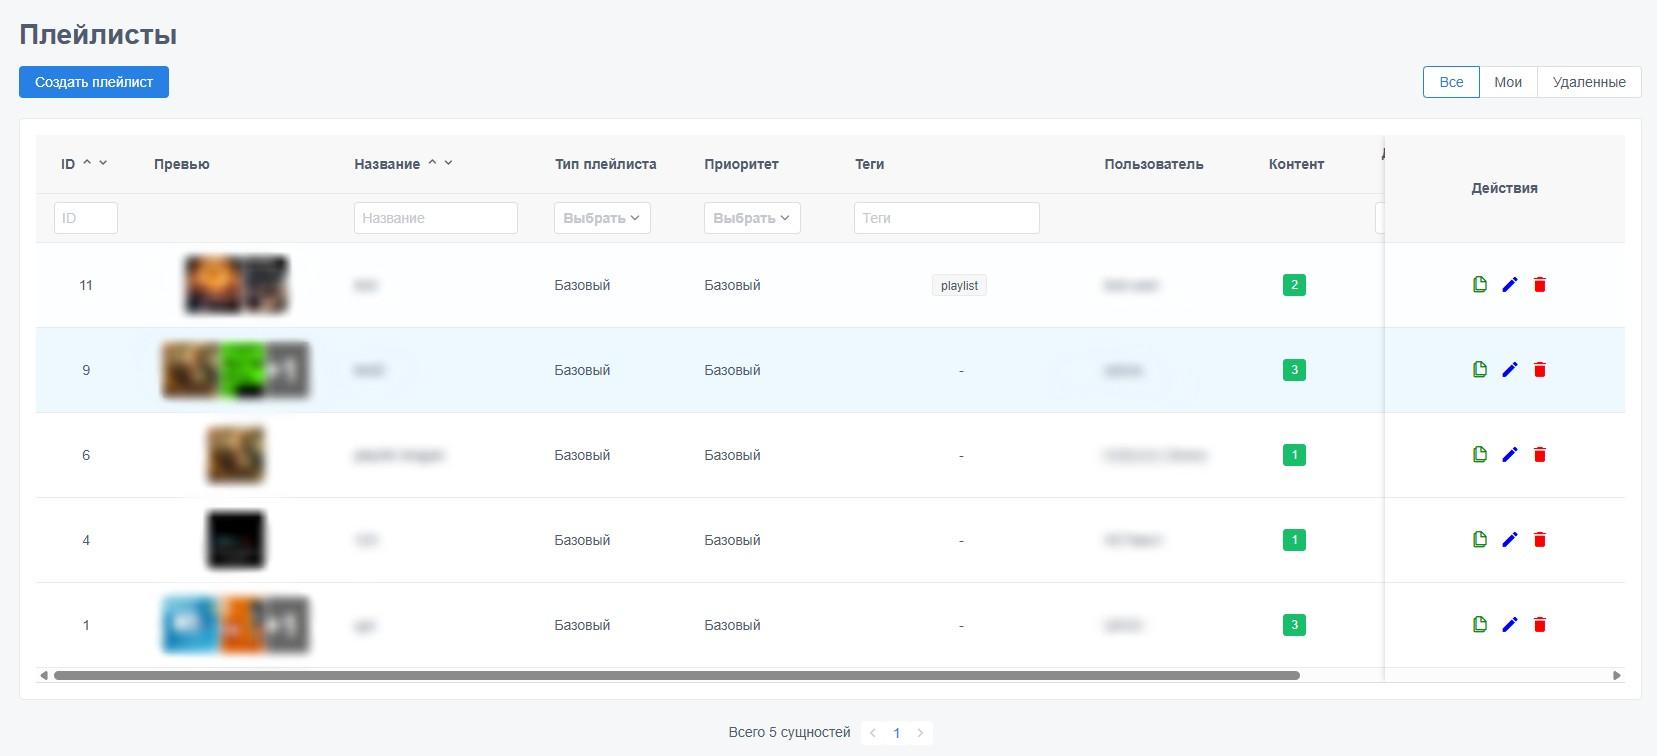This screenshot has width=1657, height=756.
Task: Edit the playlist with ID 11
Action: click(1510, 285)
